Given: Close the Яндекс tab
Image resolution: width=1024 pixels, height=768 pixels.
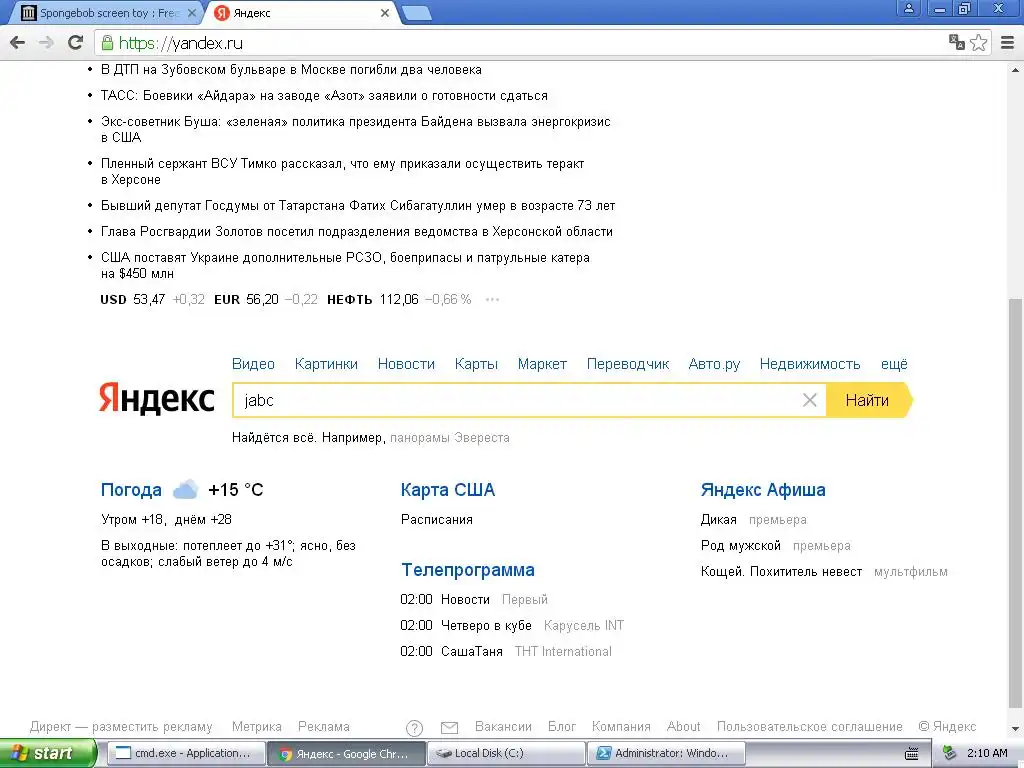Looking at the screenshot, I should tap(385, 13).
